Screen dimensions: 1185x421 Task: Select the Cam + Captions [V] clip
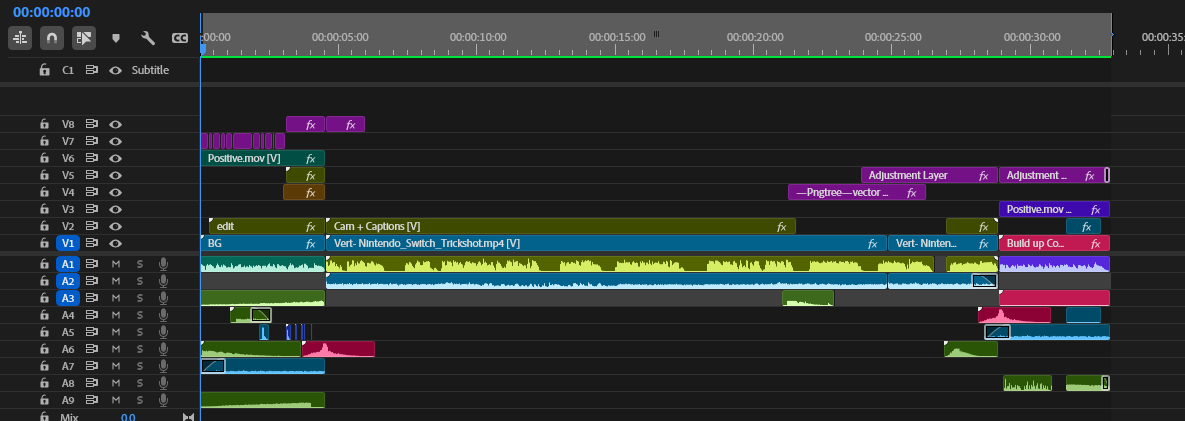tap(561, 226)
